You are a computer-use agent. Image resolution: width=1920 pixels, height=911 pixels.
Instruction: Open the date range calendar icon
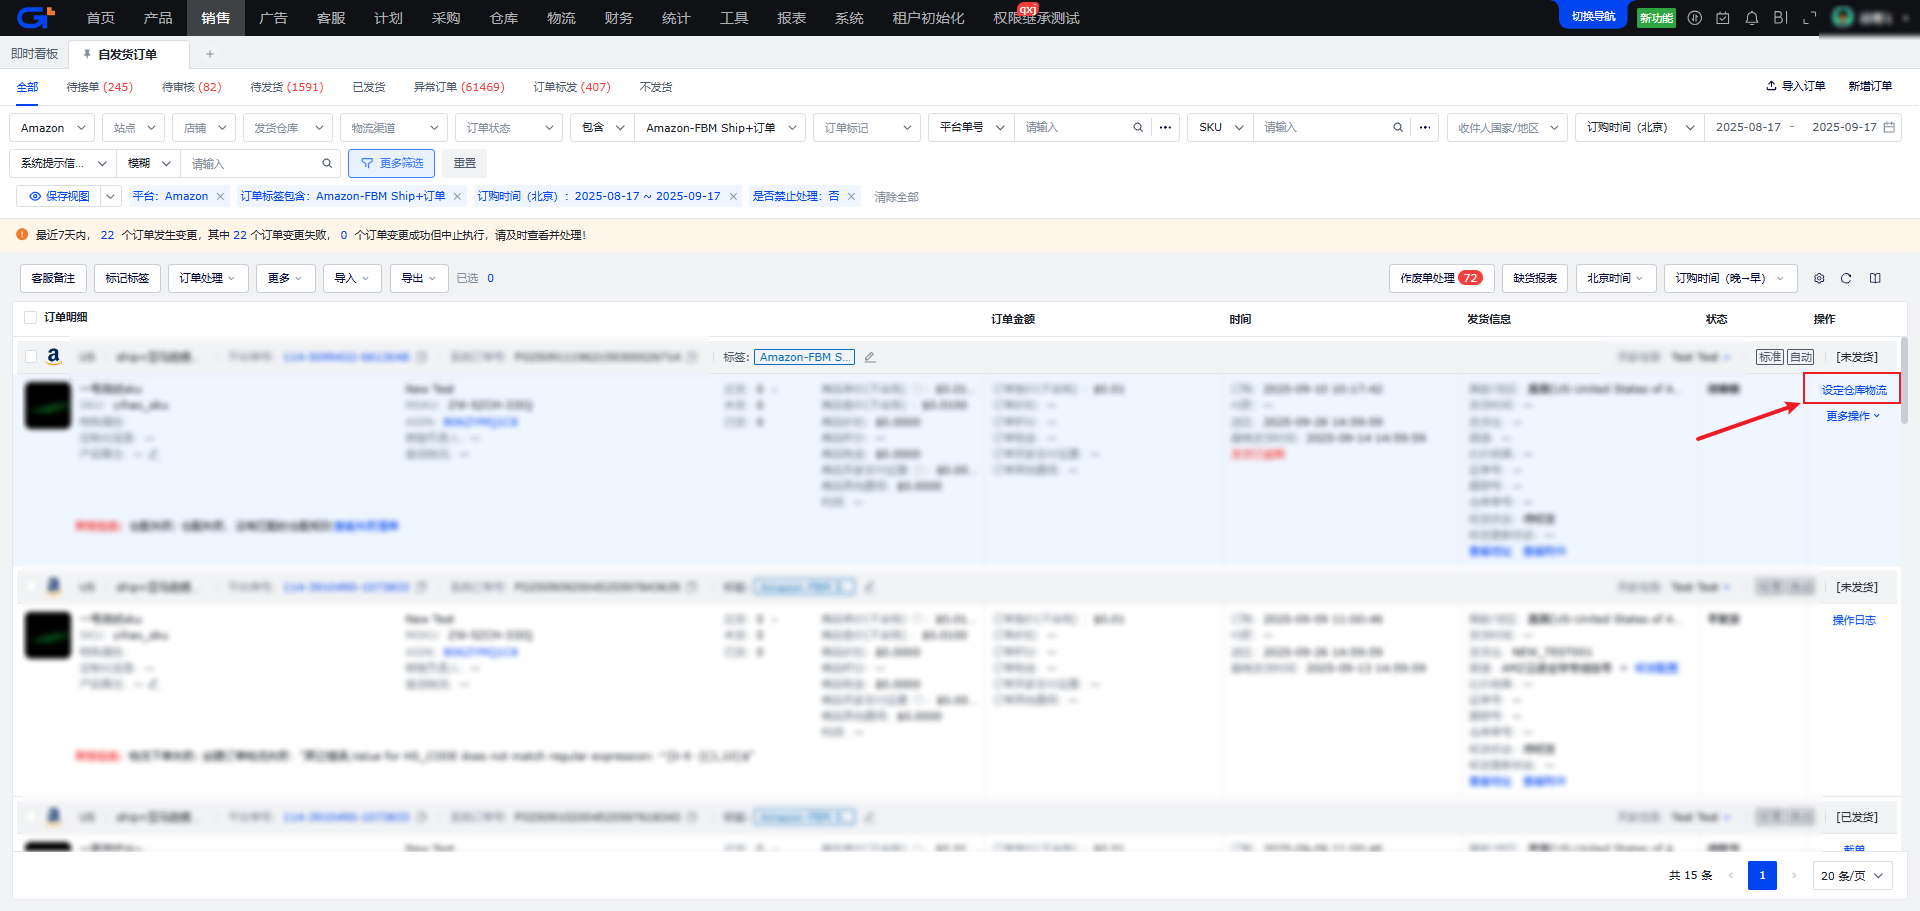tap(1889, 127)
